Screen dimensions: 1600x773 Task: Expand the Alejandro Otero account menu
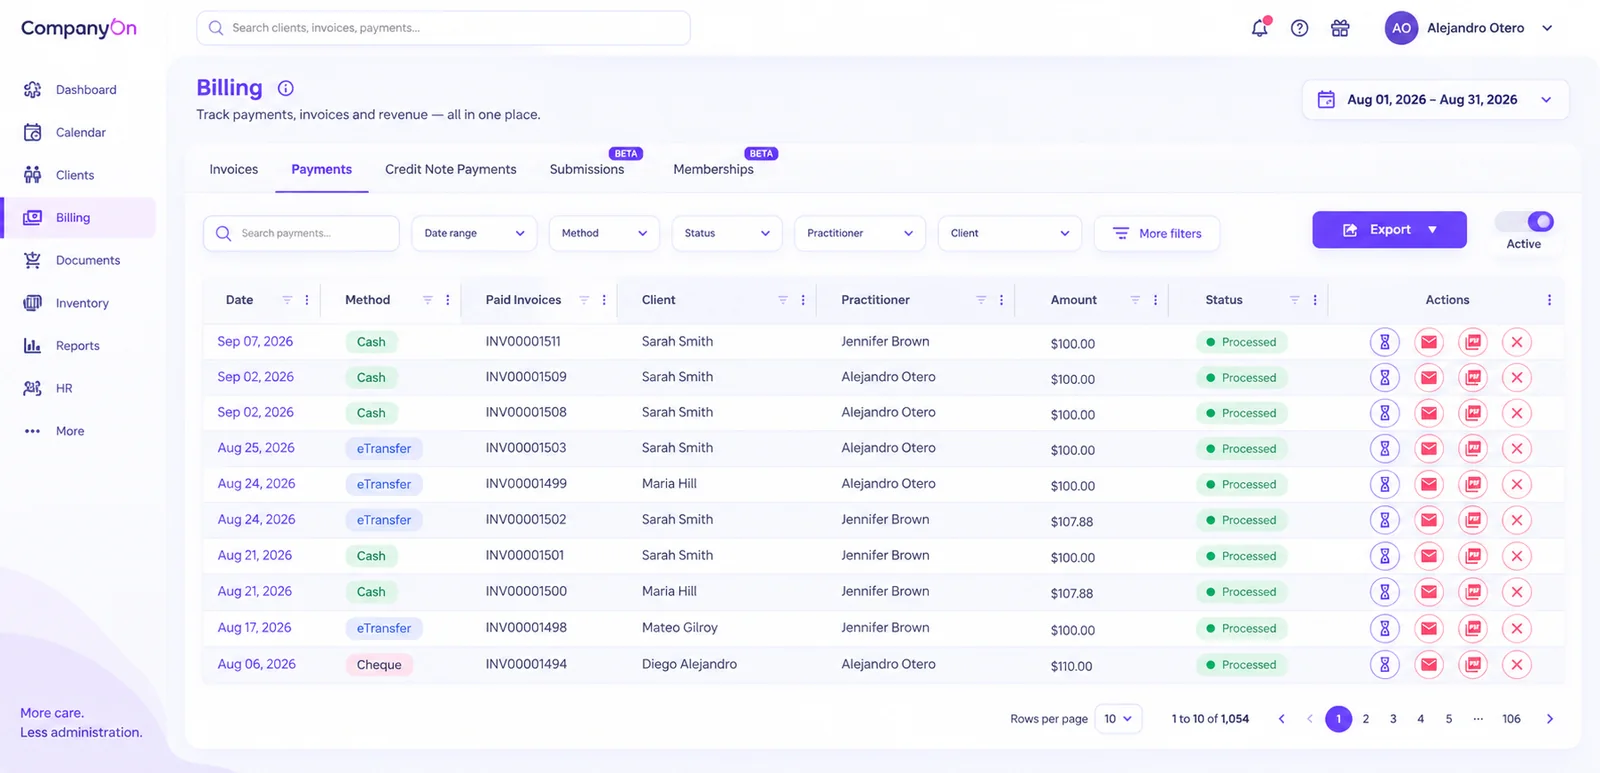(1547, 28)
